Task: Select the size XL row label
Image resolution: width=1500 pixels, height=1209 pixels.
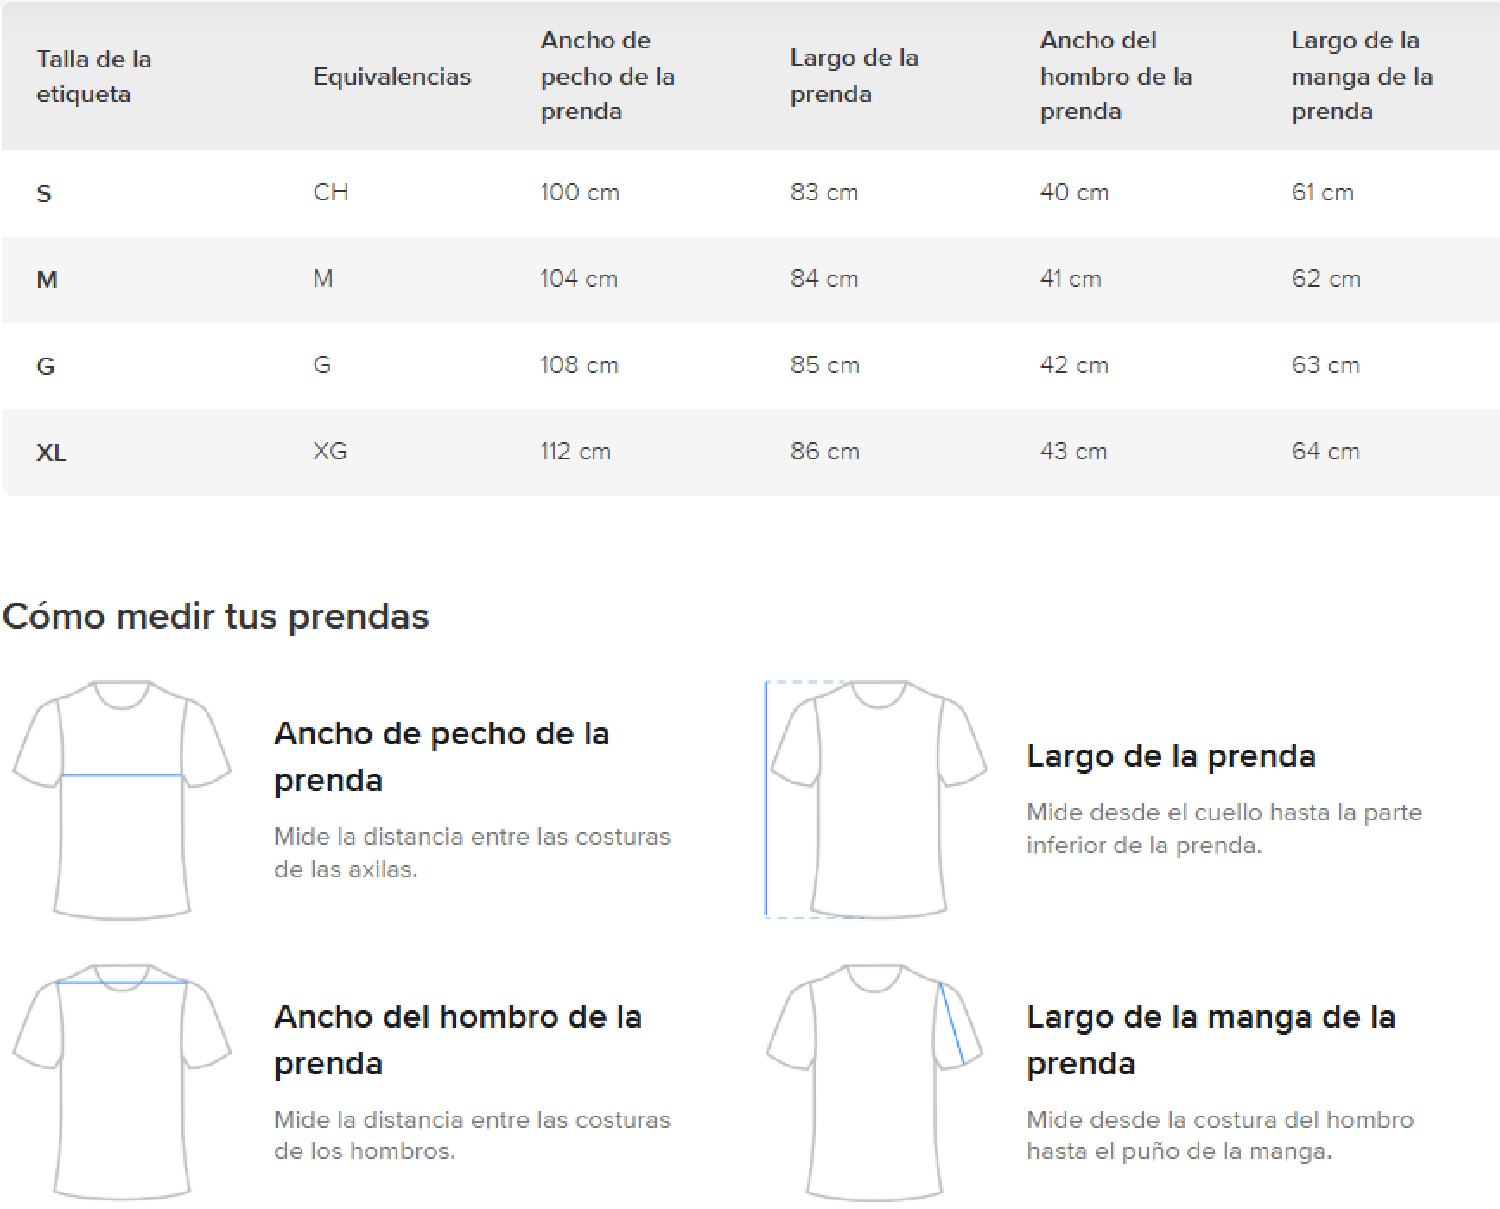Action: coord(51,452)
